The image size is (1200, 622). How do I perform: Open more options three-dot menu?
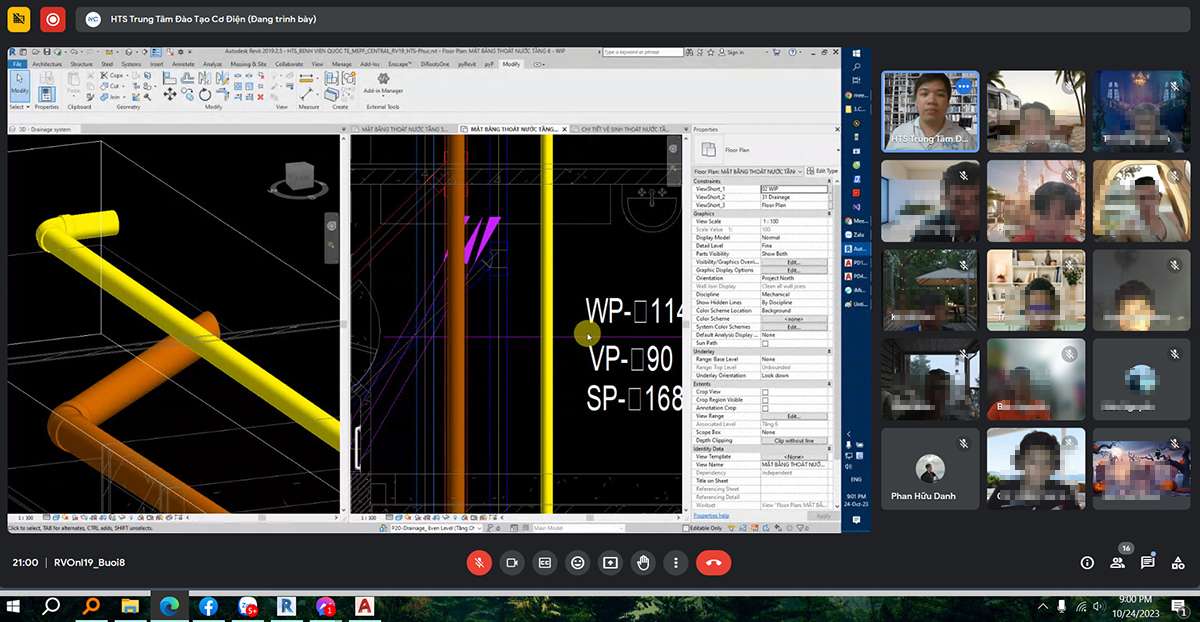coord(676,562)
